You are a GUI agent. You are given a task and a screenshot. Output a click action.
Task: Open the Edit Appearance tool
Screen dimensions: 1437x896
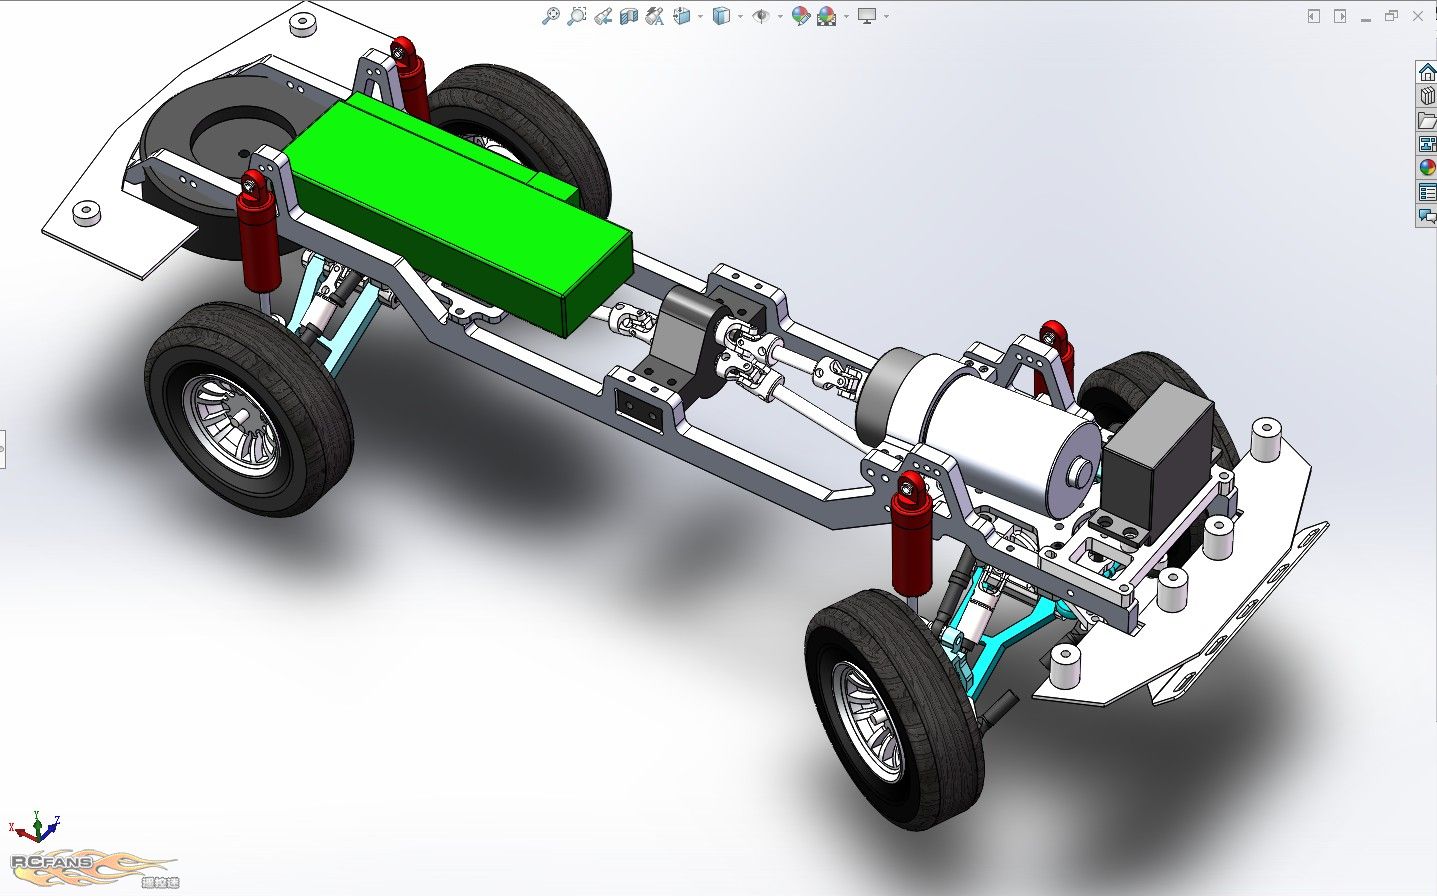(x=800, y=16)
